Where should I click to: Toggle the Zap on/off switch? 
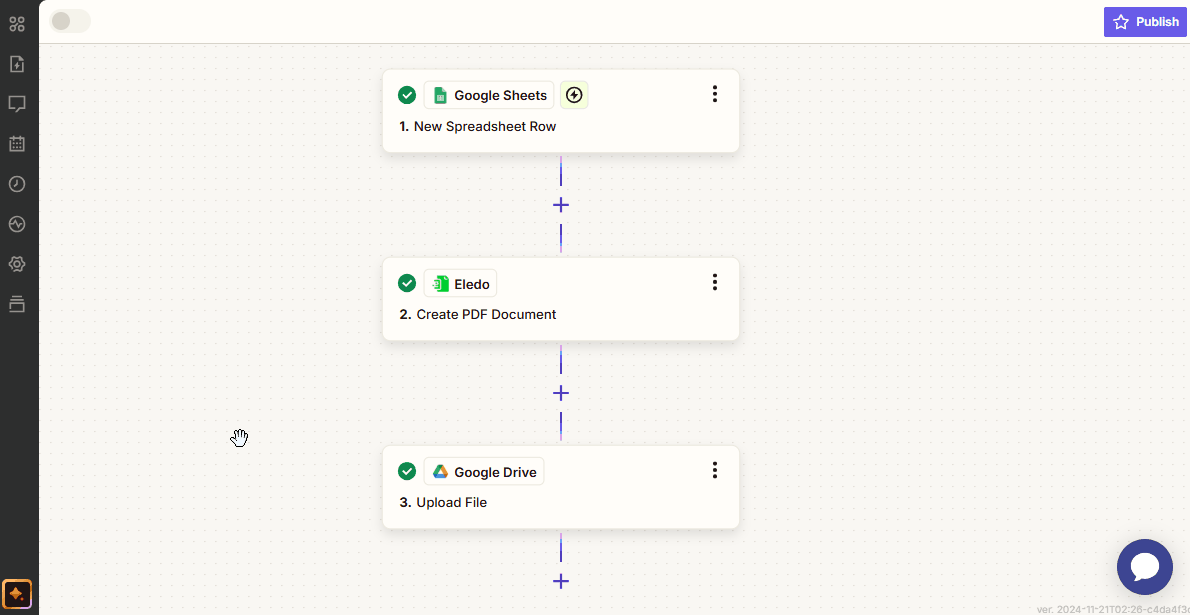[70, 21]
